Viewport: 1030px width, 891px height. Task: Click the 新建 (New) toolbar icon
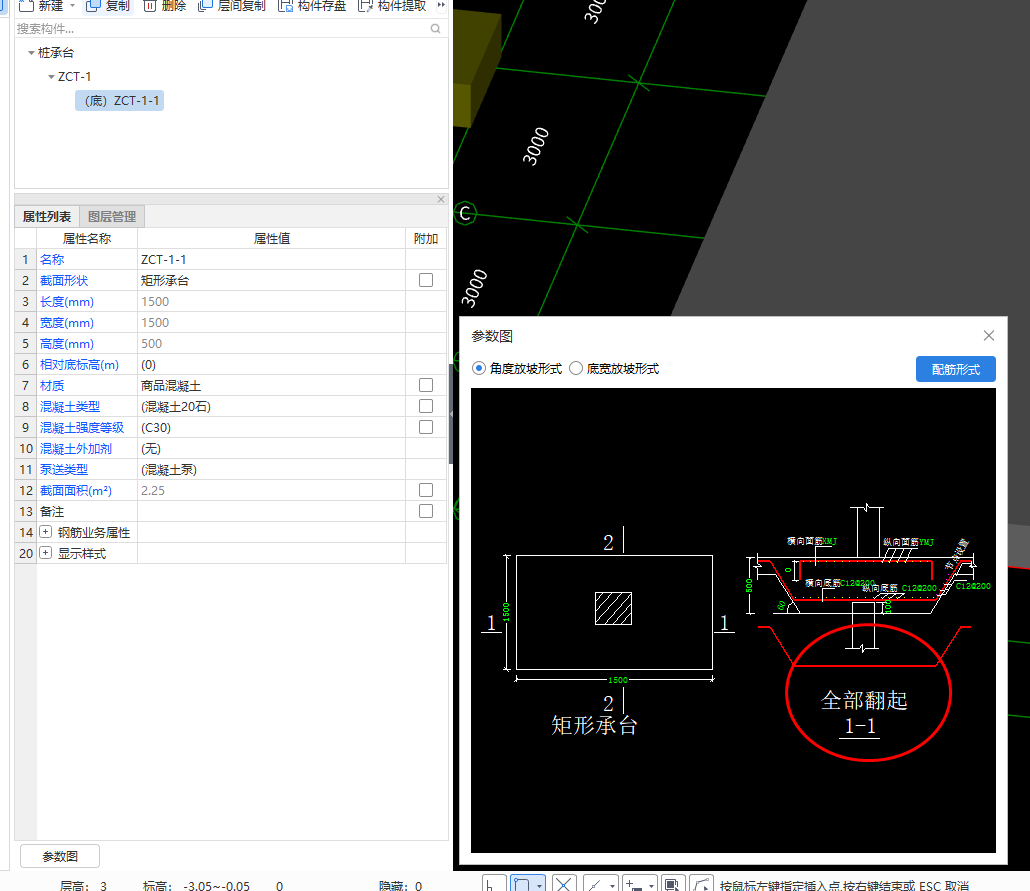[26, 6]
